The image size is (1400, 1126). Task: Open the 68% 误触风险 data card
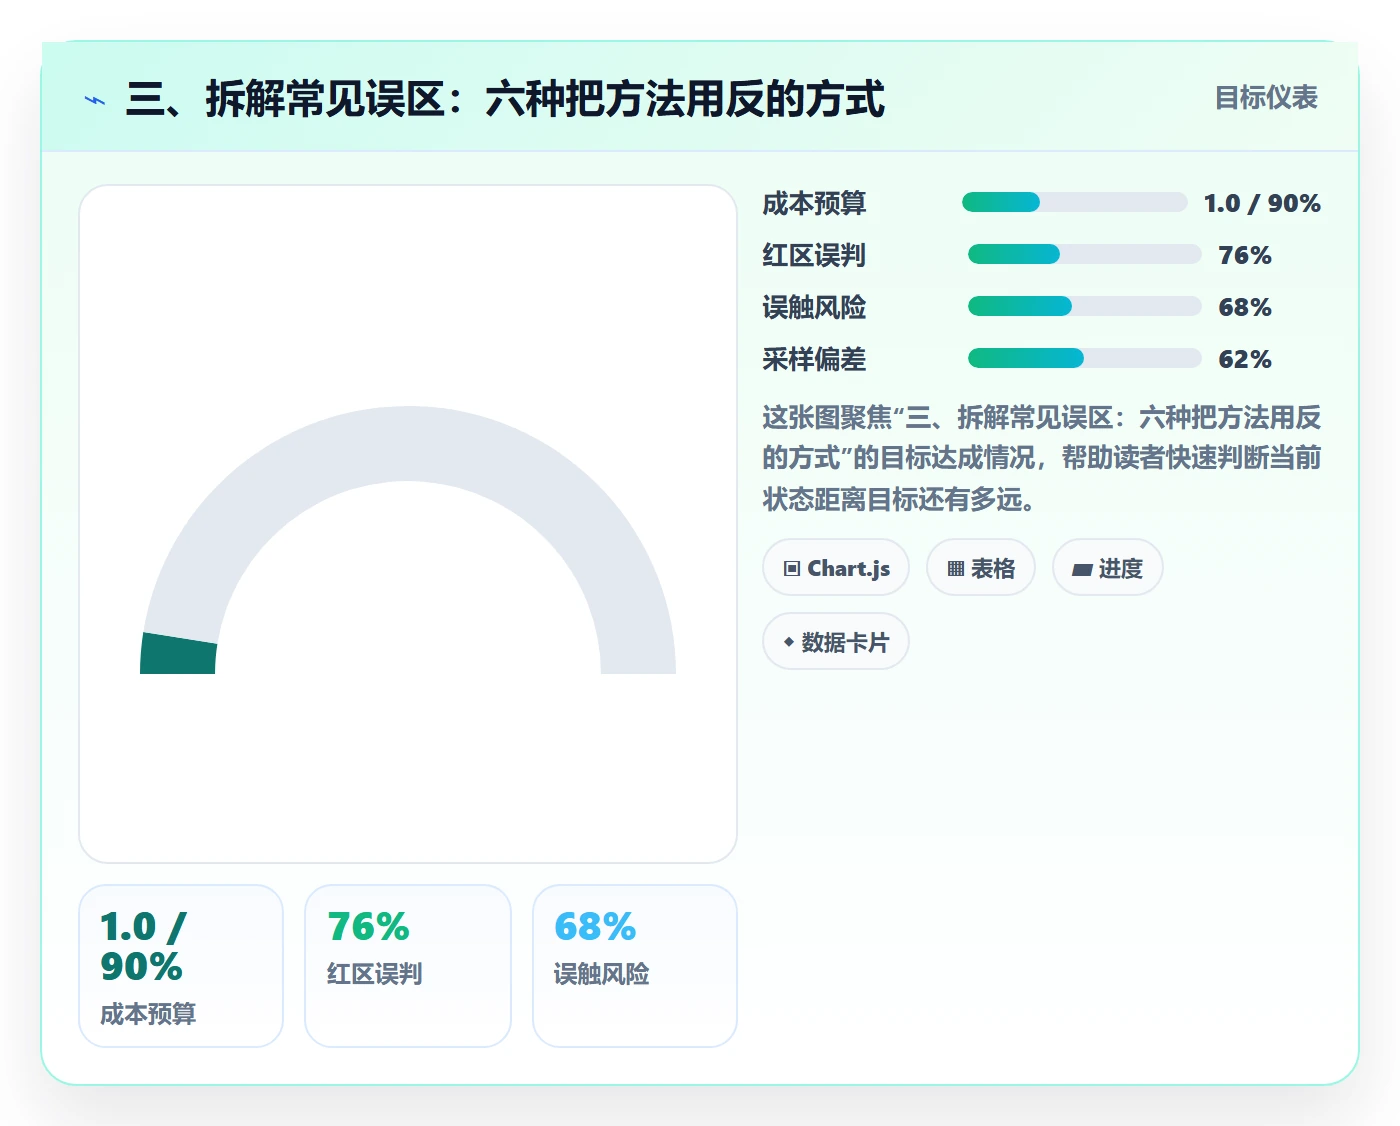tap(635, 966)
